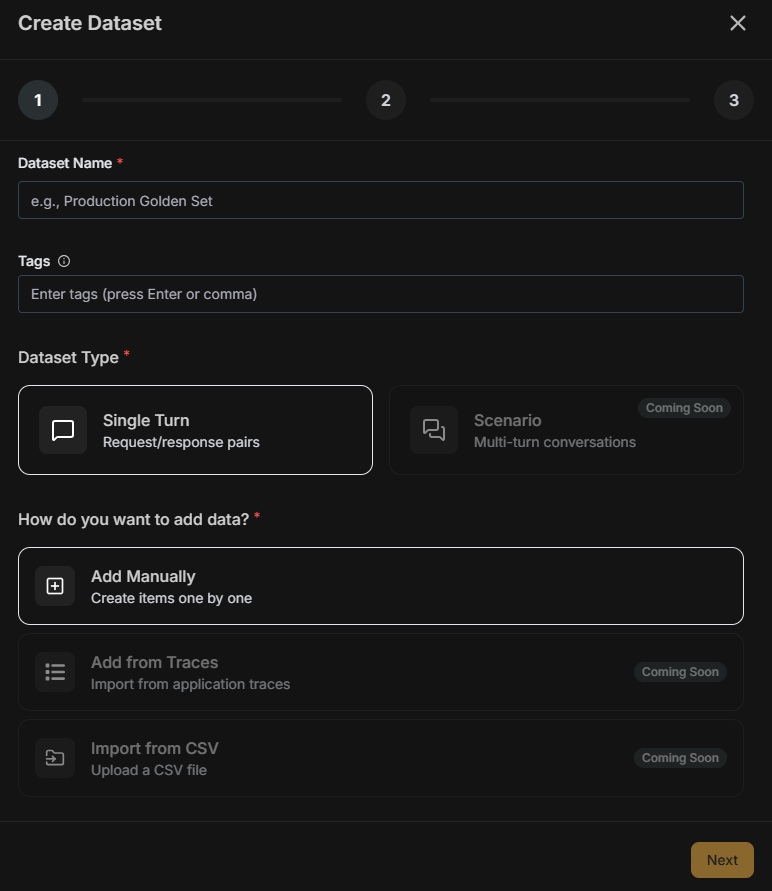Image resolution: width=772 pixels, height=891 pixels.
Task: Click the Single Turn chat bubble icon
Action: pos(62,429)
